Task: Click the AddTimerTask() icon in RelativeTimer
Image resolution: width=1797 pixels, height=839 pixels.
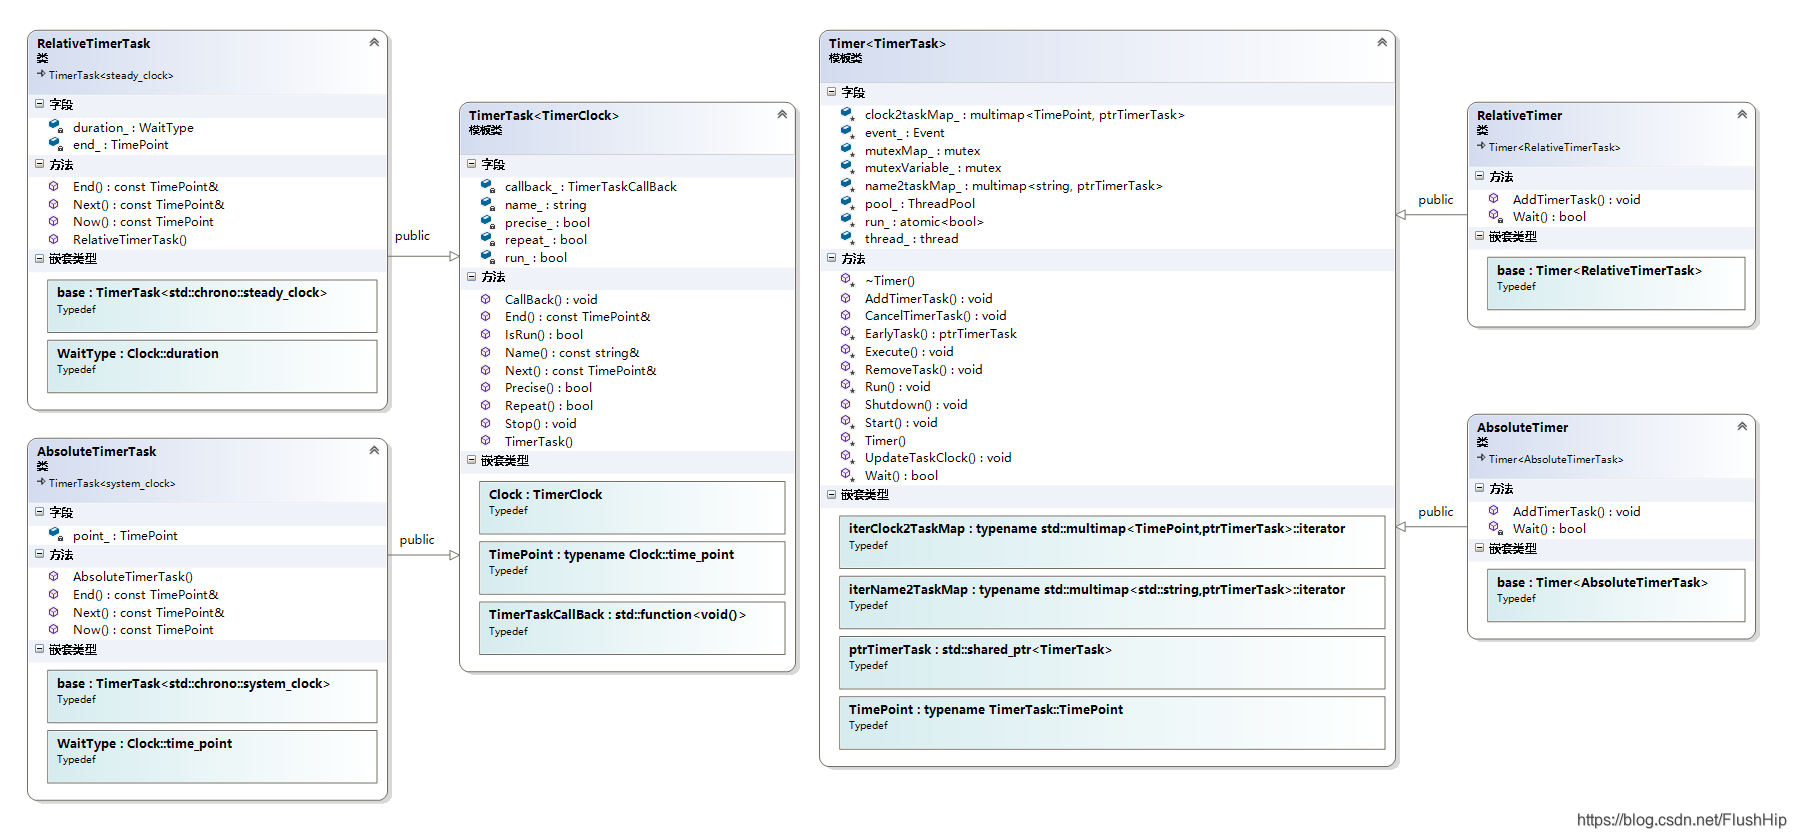Action: tap(1494, 199)
